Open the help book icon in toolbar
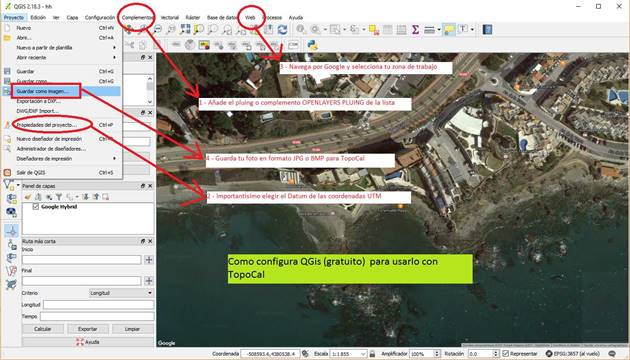 coord(487,29)
